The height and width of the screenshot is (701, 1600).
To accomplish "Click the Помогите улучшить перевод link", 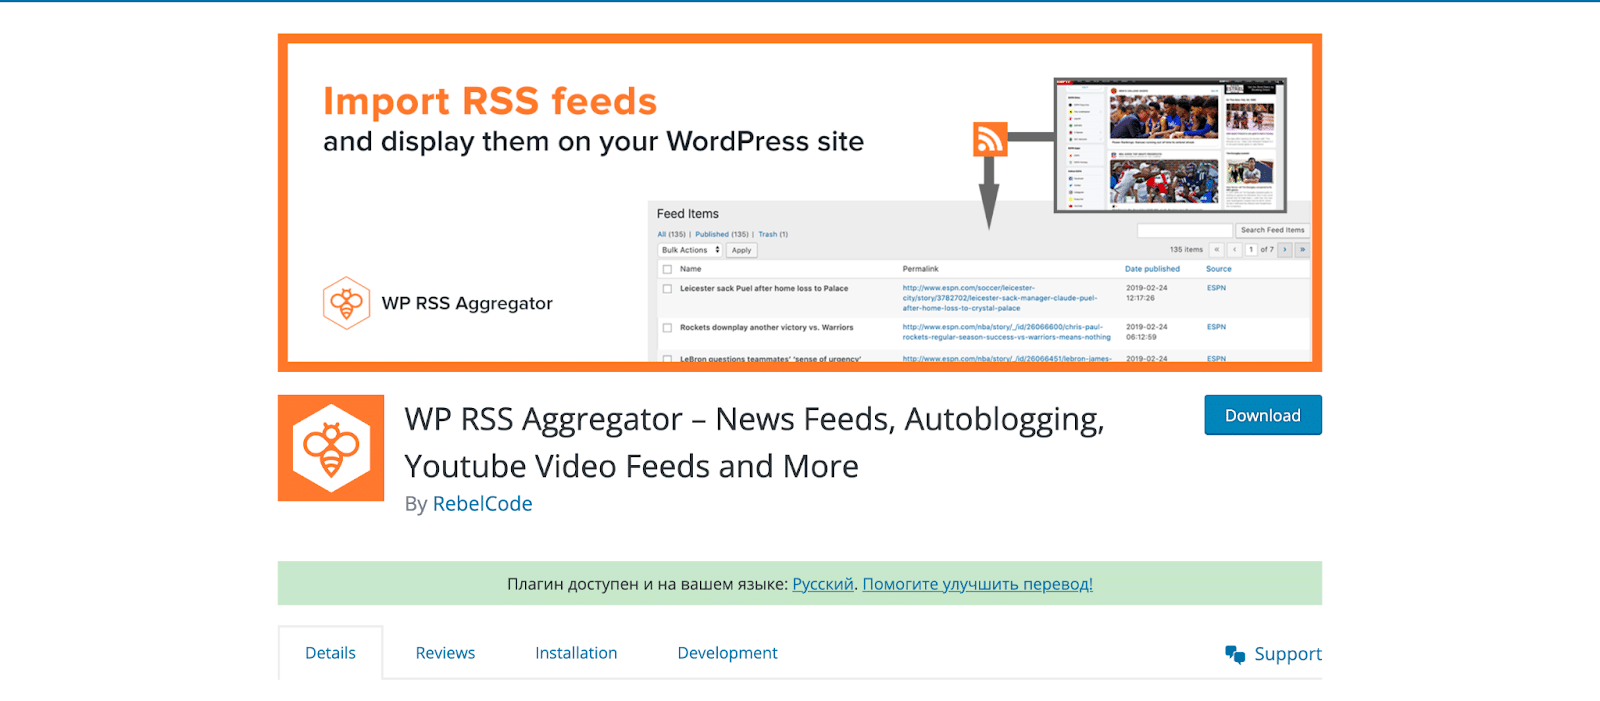I will (x=977, y=584).
